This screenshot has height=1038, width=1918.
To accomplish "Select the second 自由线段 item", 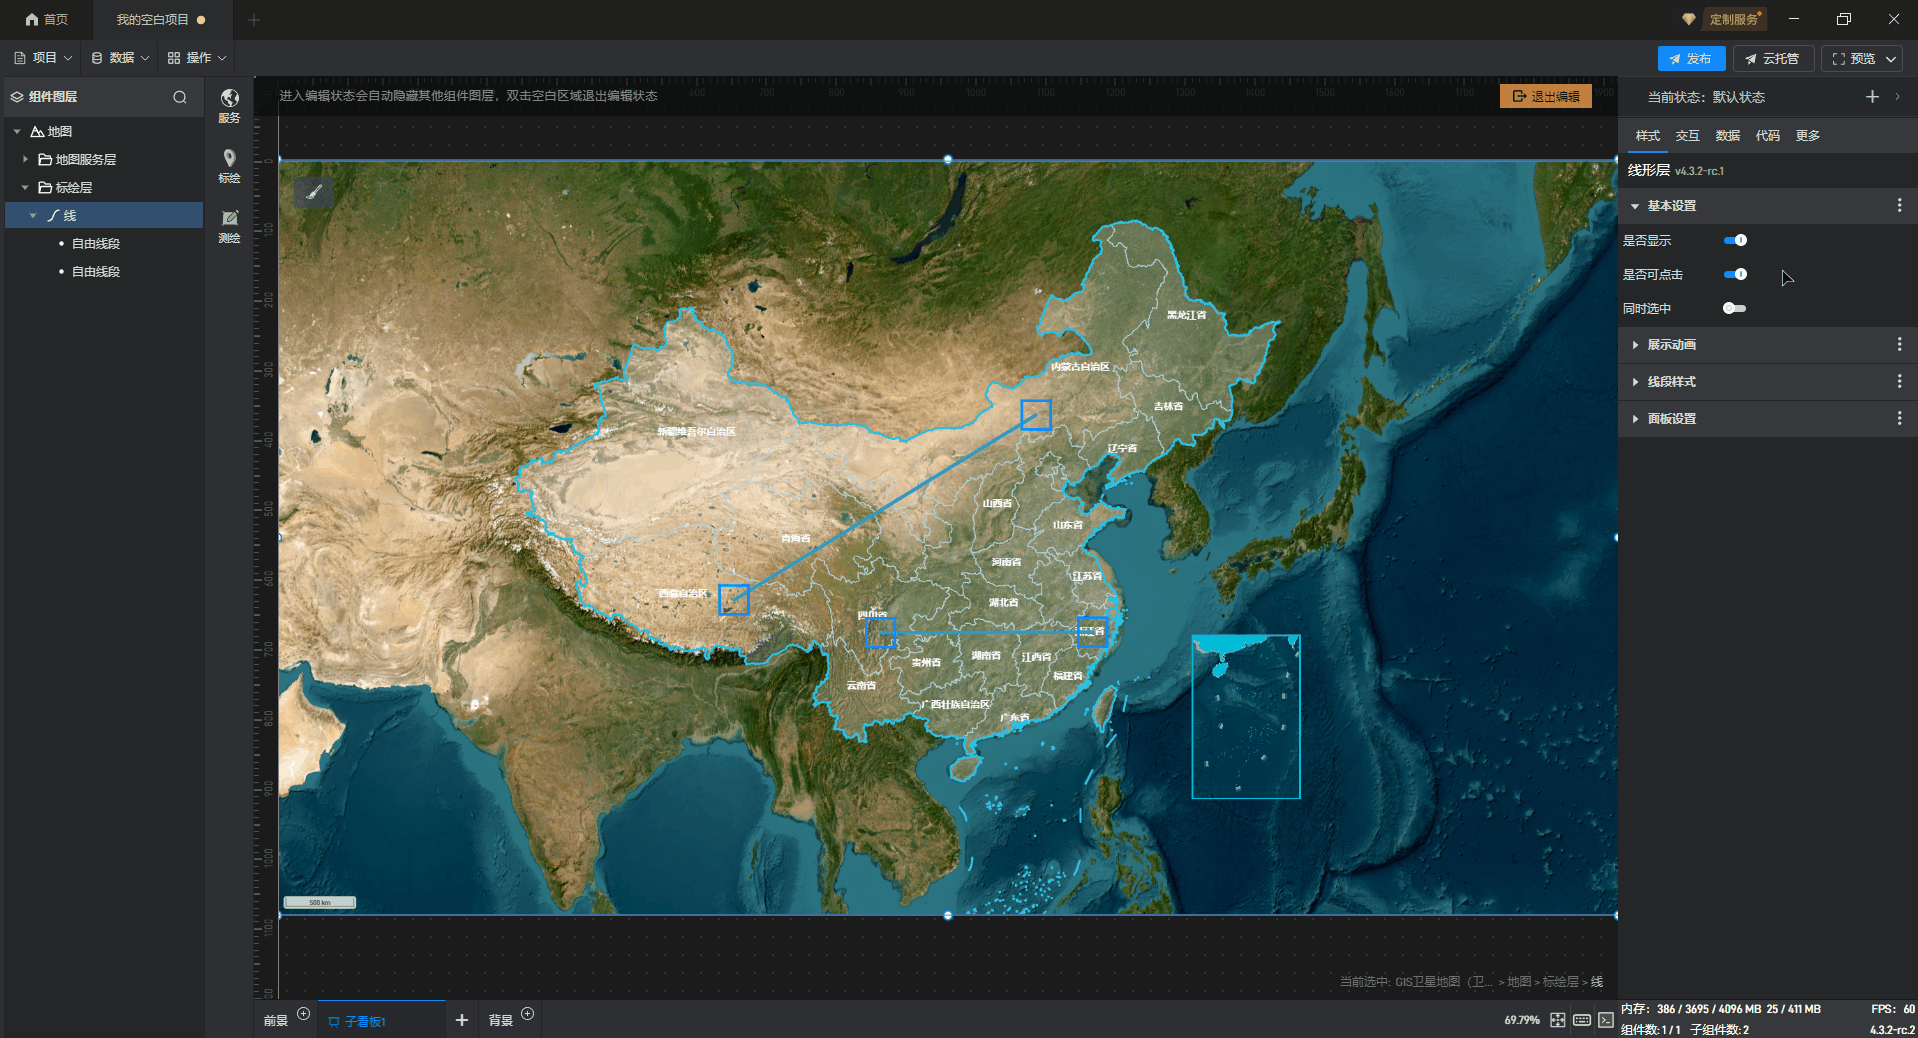I will (96, 271).
